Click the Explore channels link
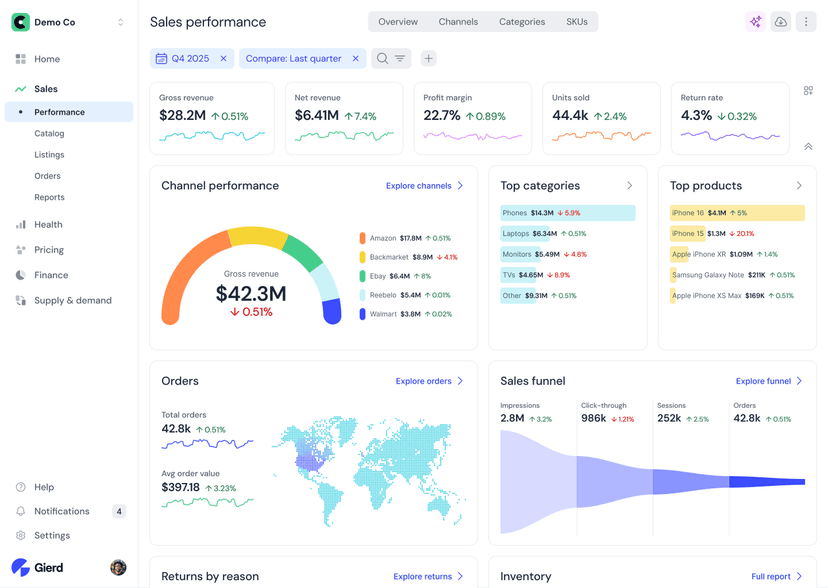 [418, 185]
